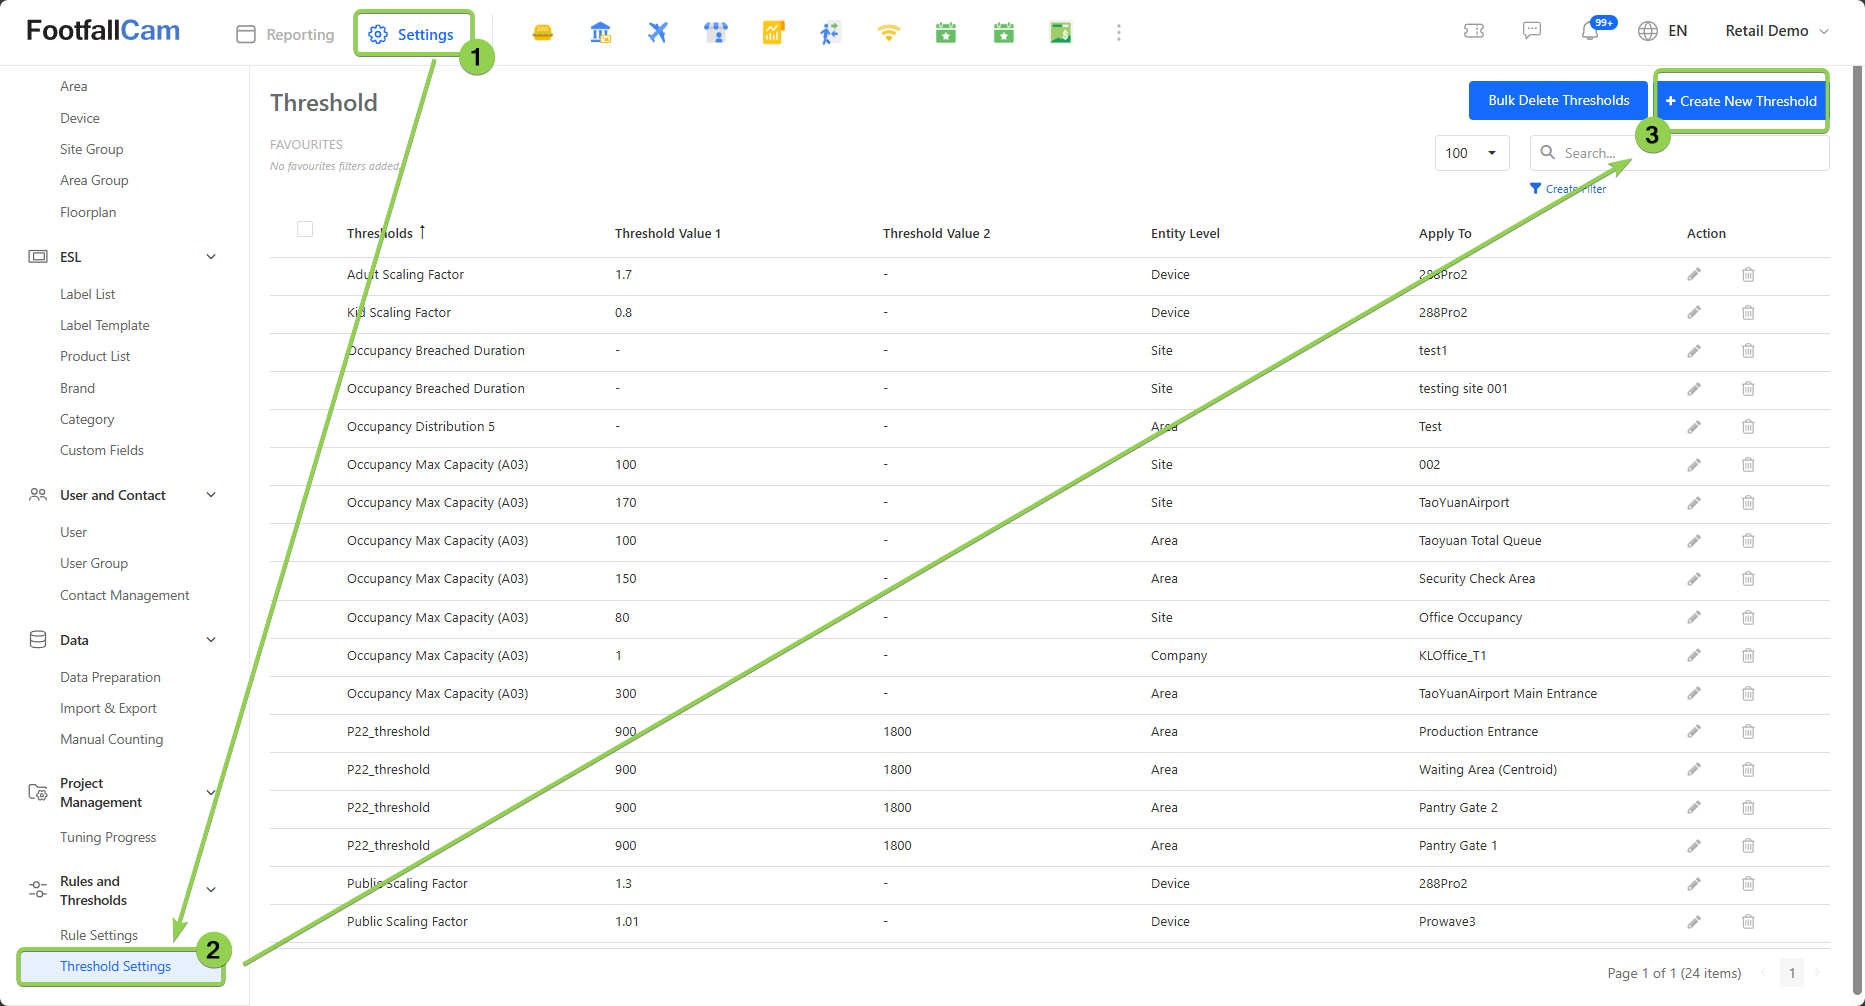Open the 100 page size dropdown
This screenshot has width=1865, height=1006.
point(1471,153)
